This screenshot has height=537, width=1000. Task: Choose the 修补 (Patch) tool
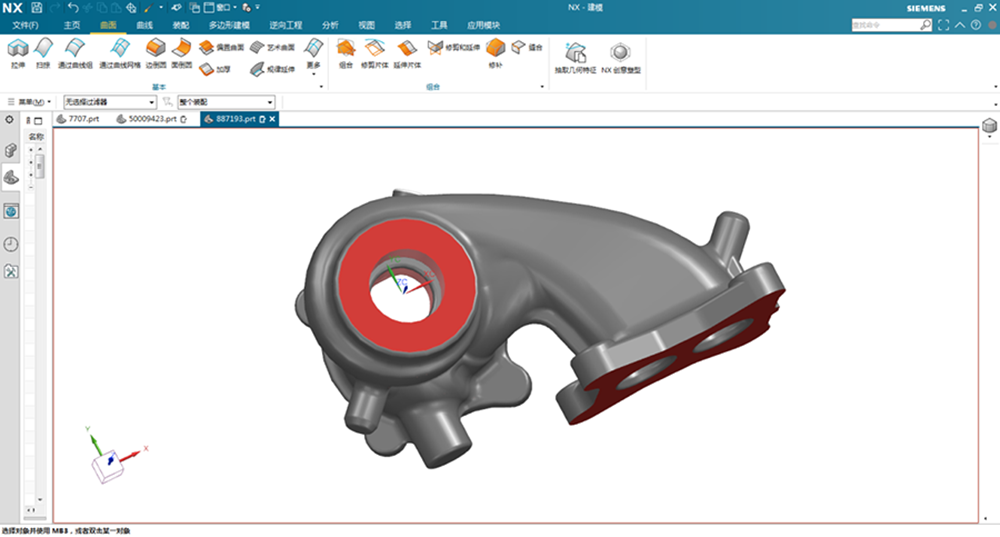[x=495, y=51]
